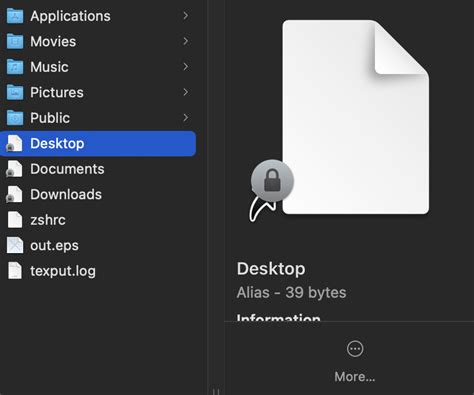
Task: Select the Music row name
Action: pos(49,67)
